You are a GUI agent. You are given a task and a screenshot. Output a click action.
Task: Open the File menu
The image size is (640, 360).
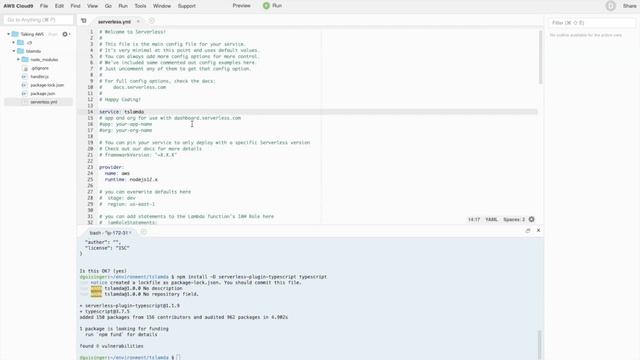pos(44,6)
